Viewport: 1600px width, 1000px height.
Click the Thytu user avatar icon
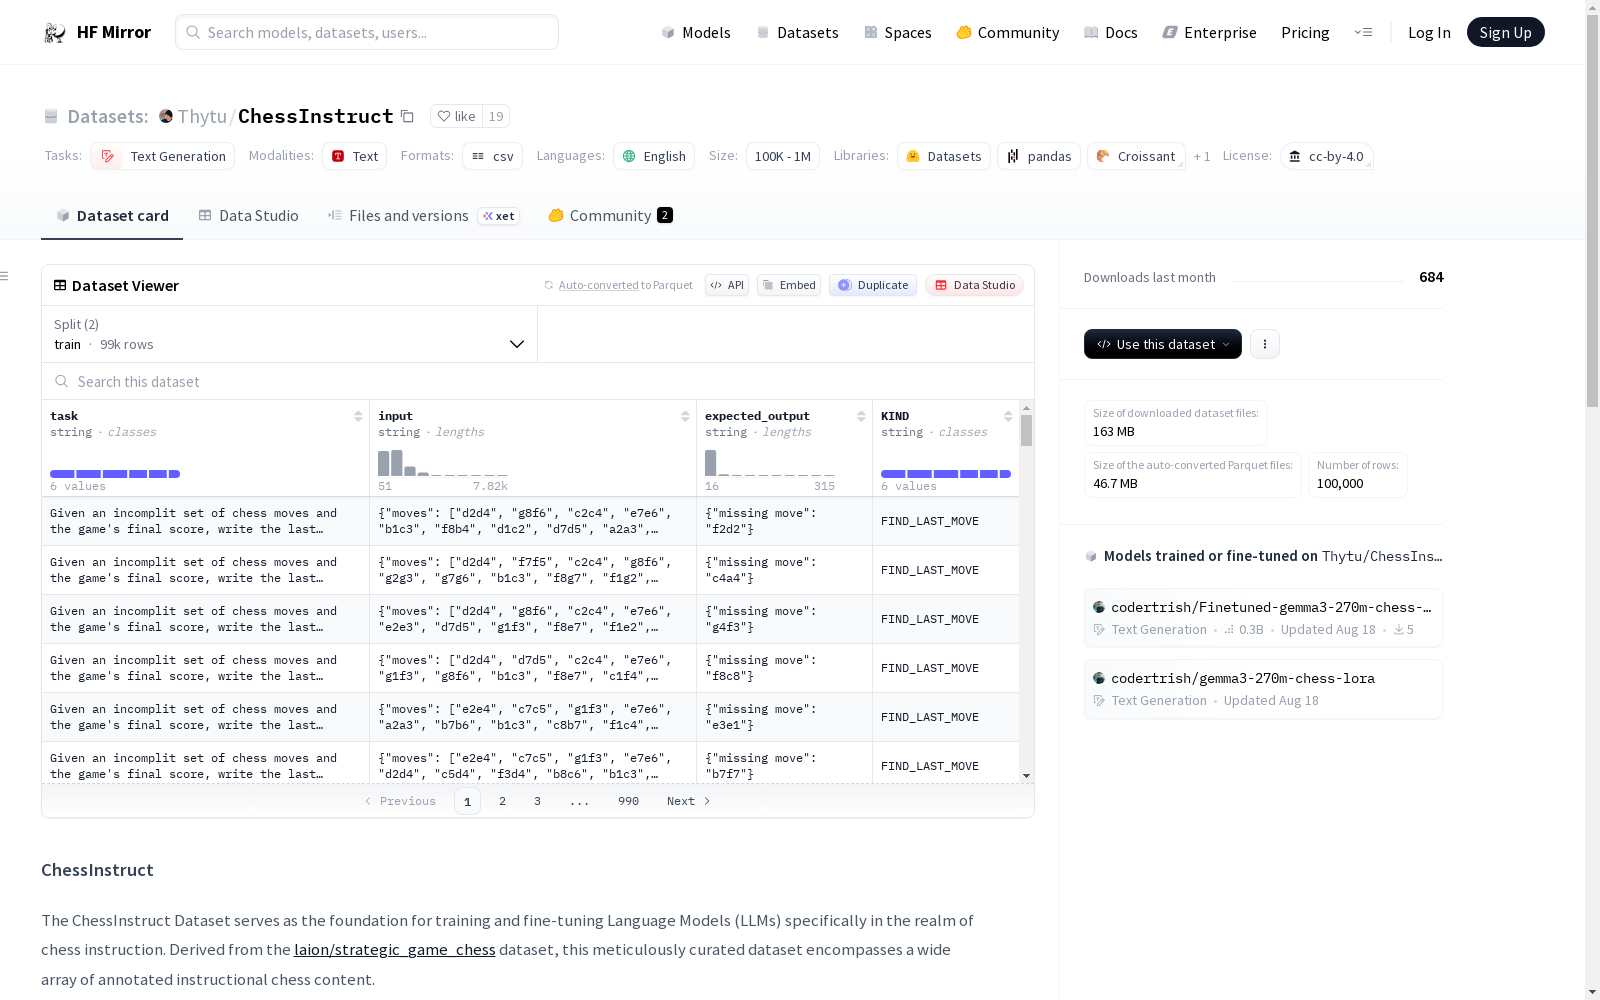(166, 116)
